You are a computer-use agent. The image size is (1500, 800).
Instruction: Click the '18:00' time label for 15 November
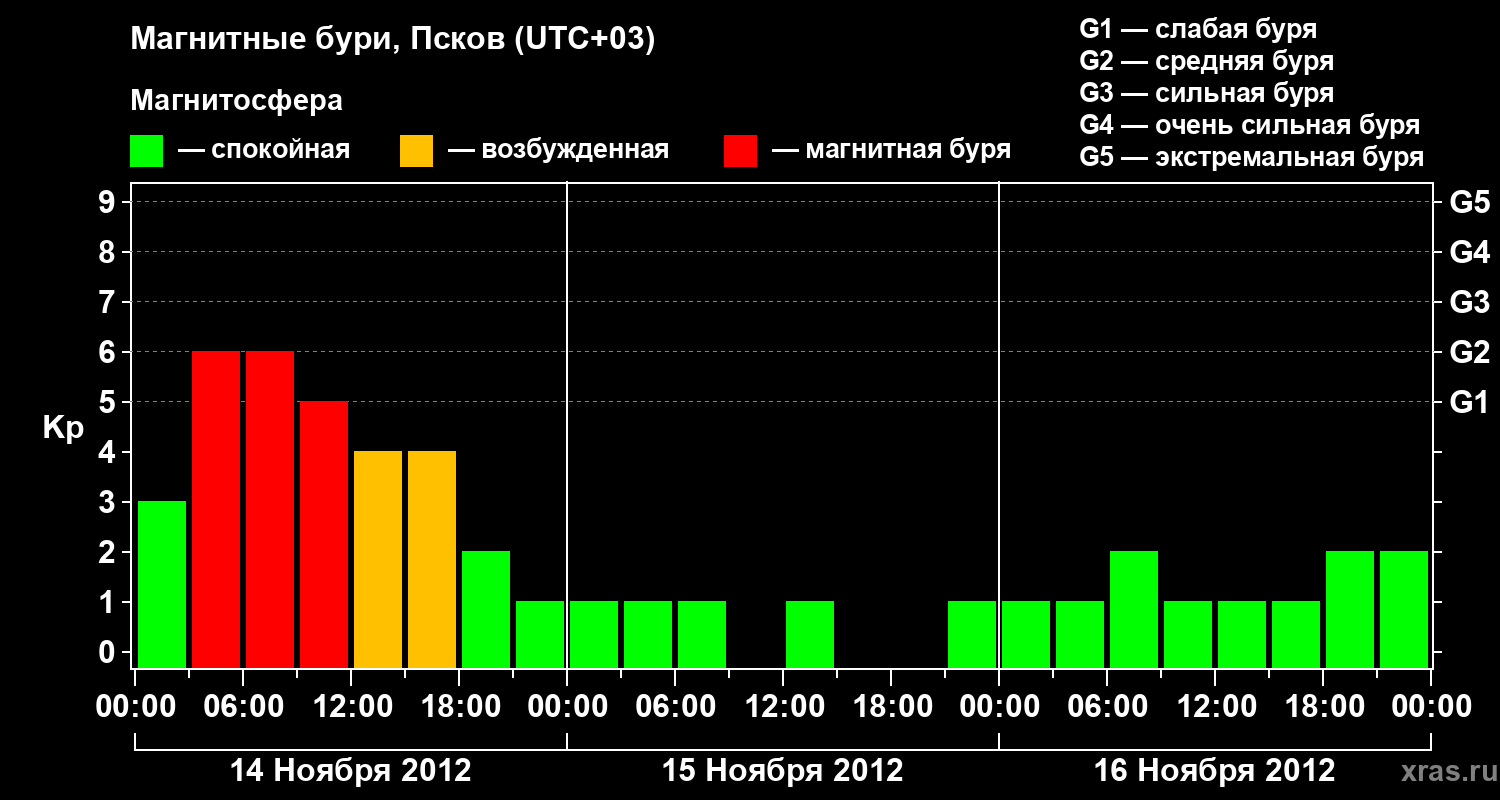coord(891,706)
